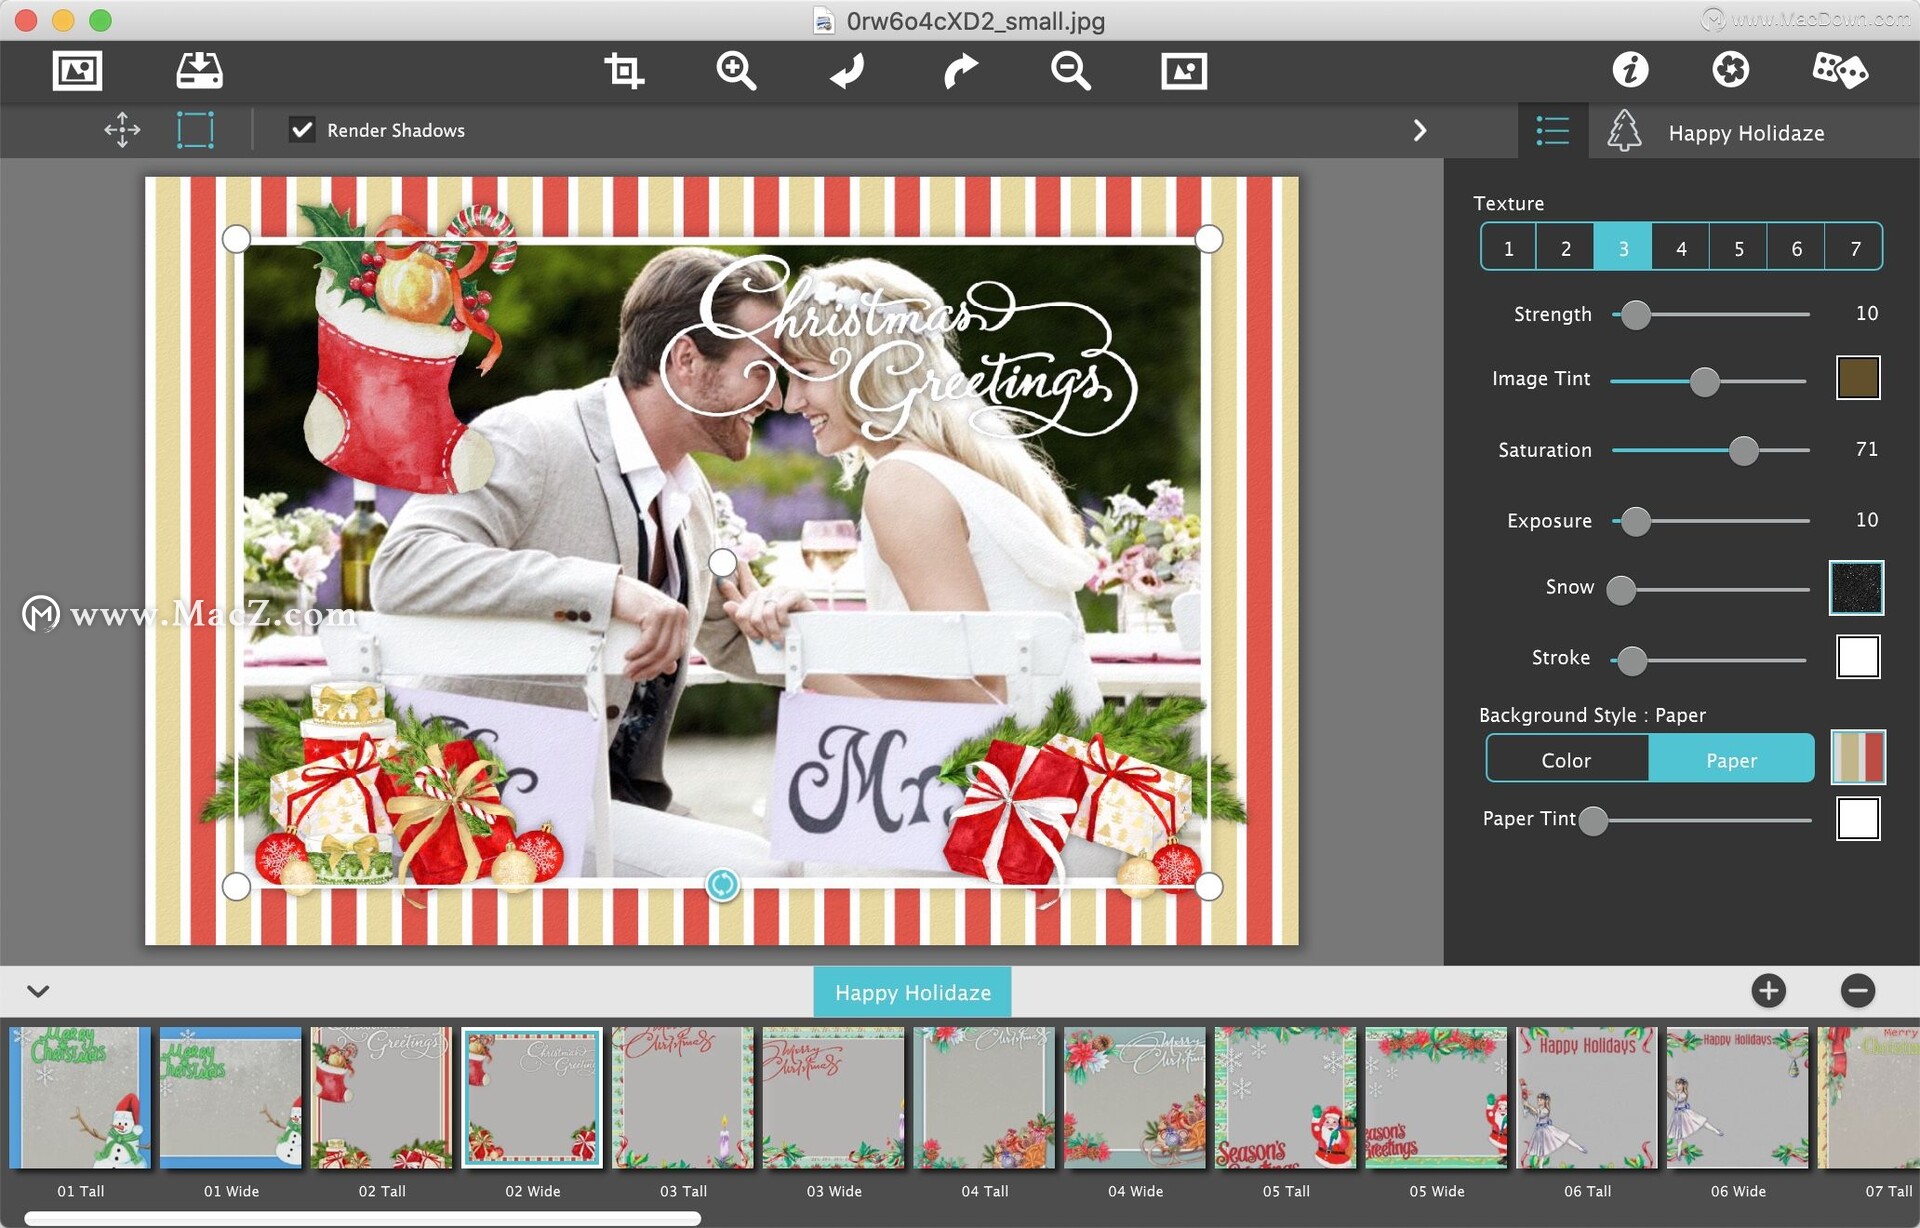Image resolution: width=1920 pixels, height=1228 pixels.
Task: Select the 05 Wide preset thumbnail
Action: tap(1436, 1098)
